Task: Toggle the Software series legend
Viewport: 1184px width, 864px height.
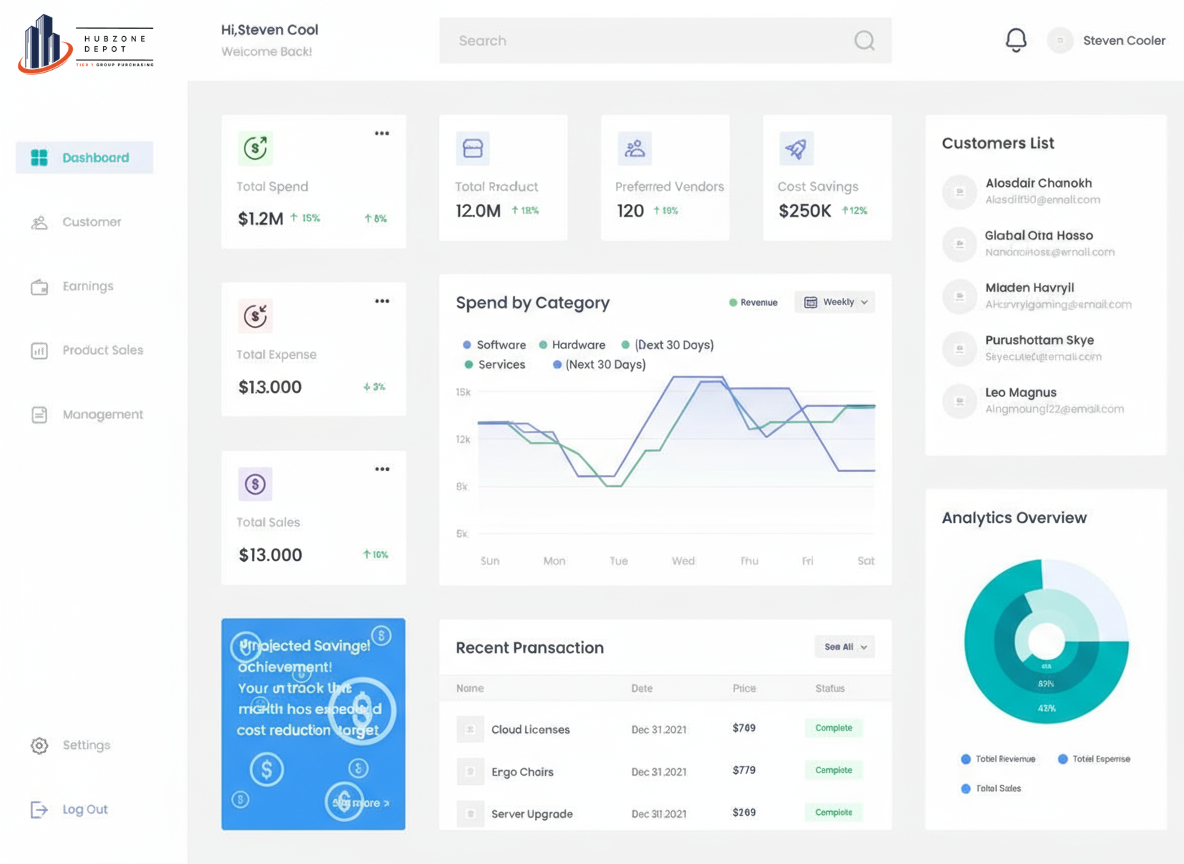Action: pos(494,345)
